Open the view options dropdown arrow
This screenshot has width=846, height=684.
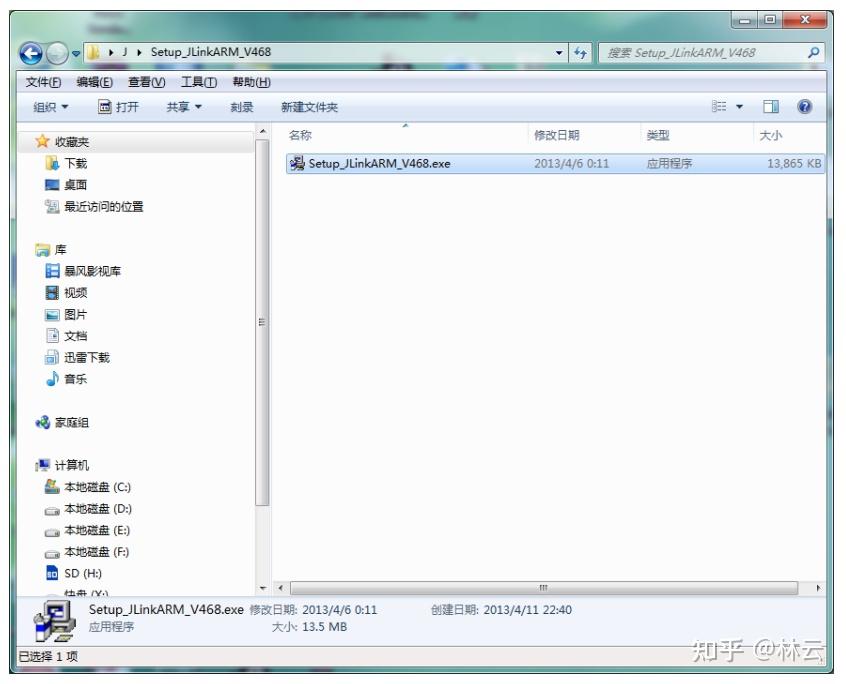(740, 107)
